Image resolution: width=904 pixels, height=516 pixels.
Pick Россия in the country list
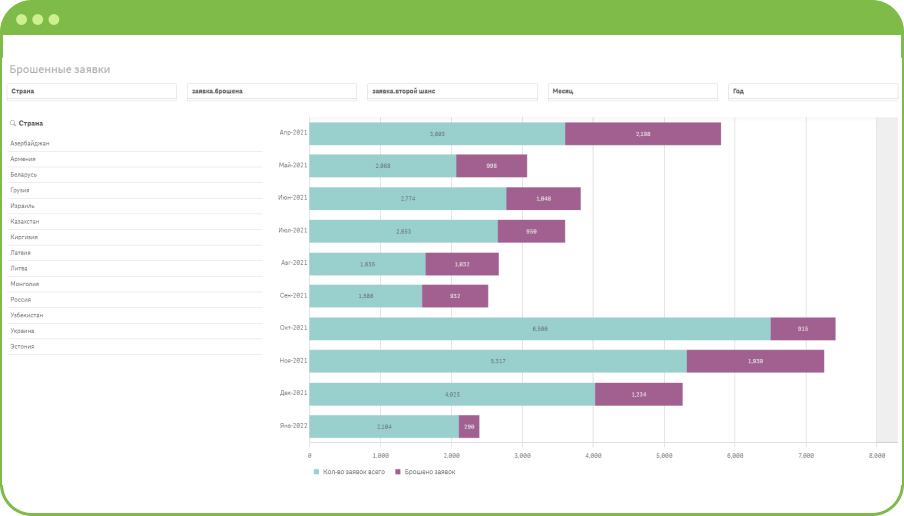click(x=21, y=299)
